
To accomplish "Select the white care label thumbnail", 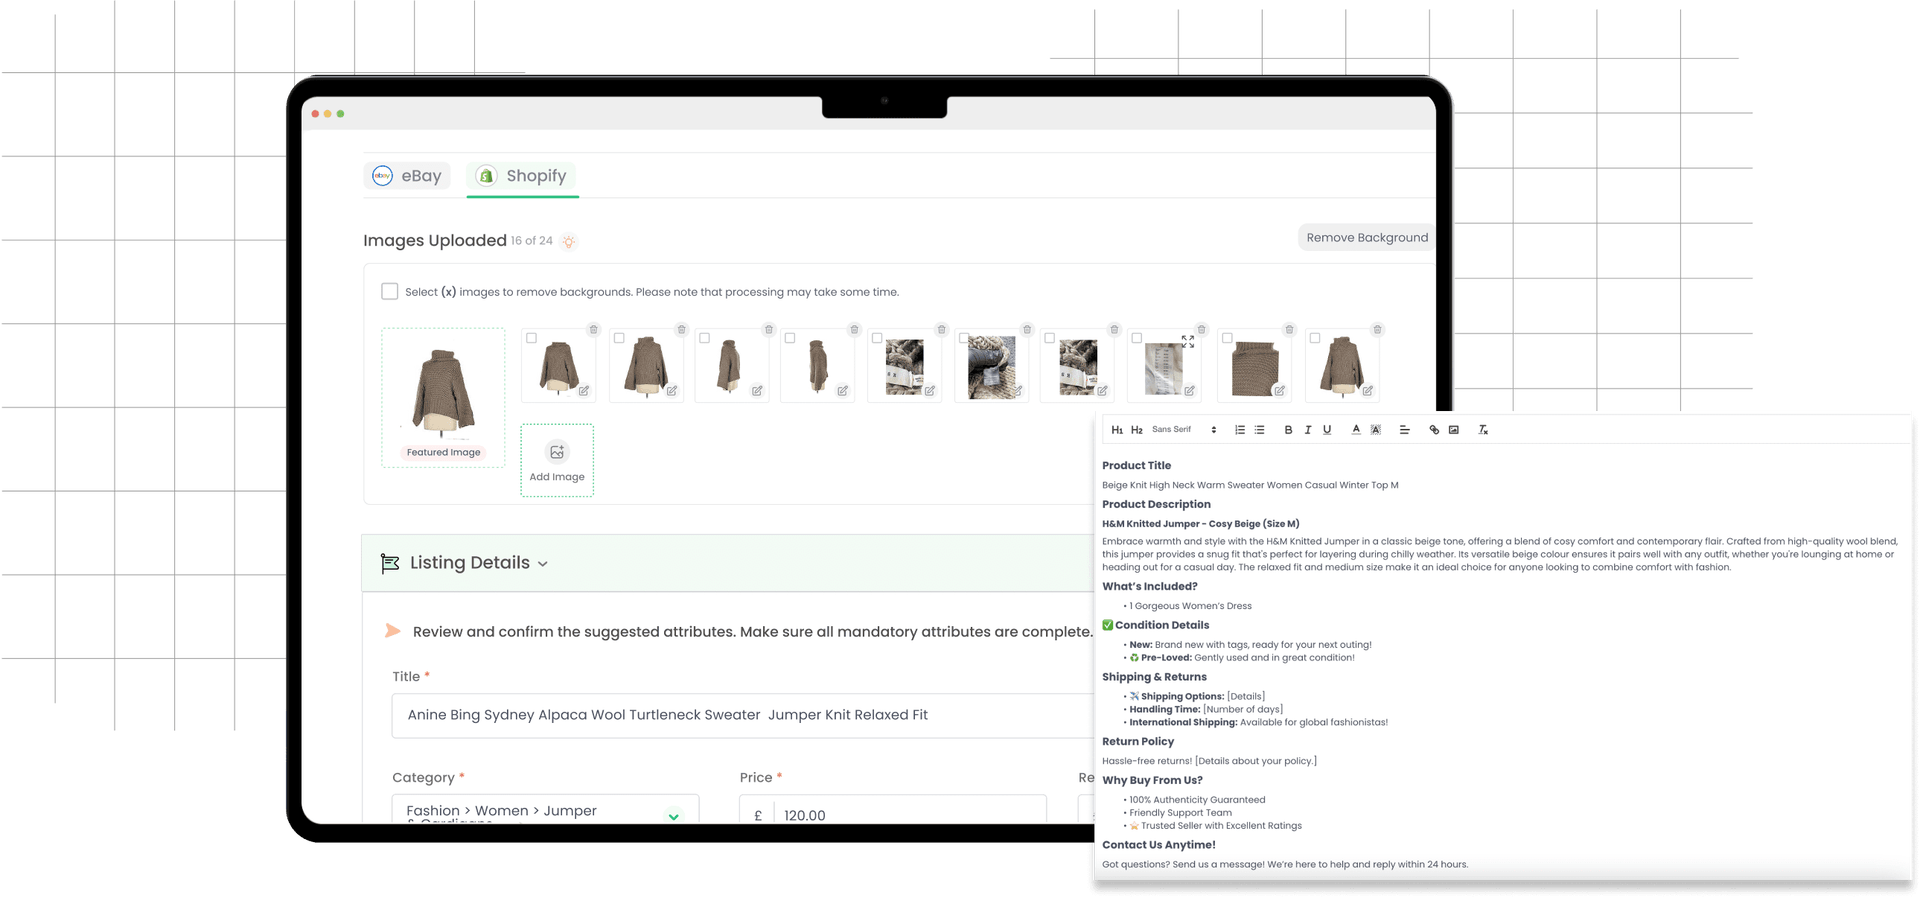I will 1164,366.
